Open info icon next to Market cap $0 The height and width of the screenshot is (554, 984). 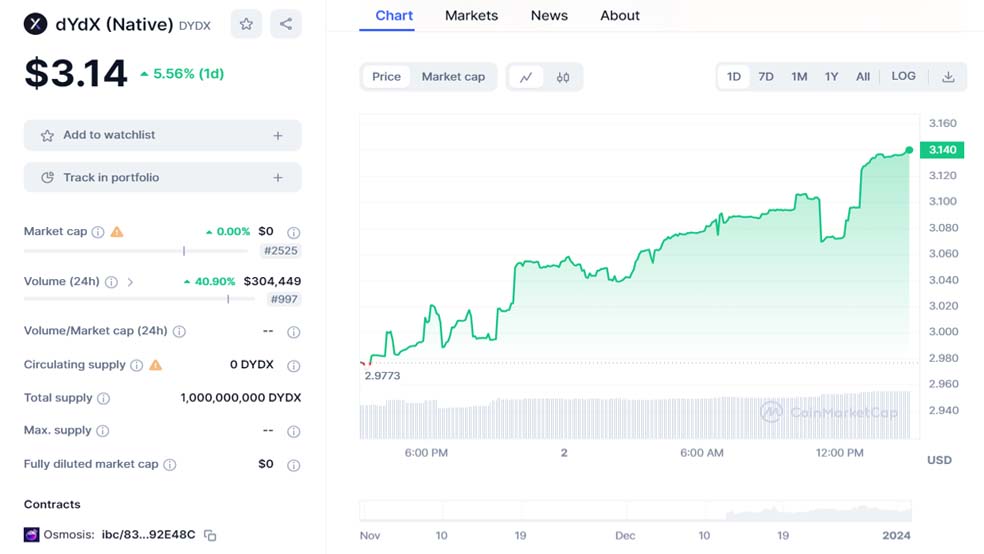293,232
